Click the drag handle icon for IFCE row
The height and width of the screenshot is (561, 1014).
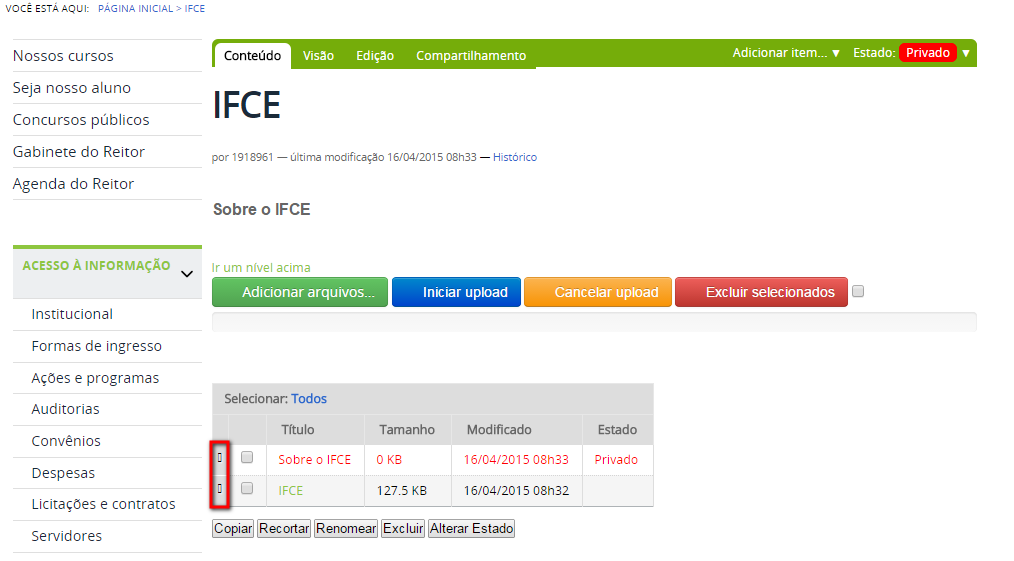220,489
